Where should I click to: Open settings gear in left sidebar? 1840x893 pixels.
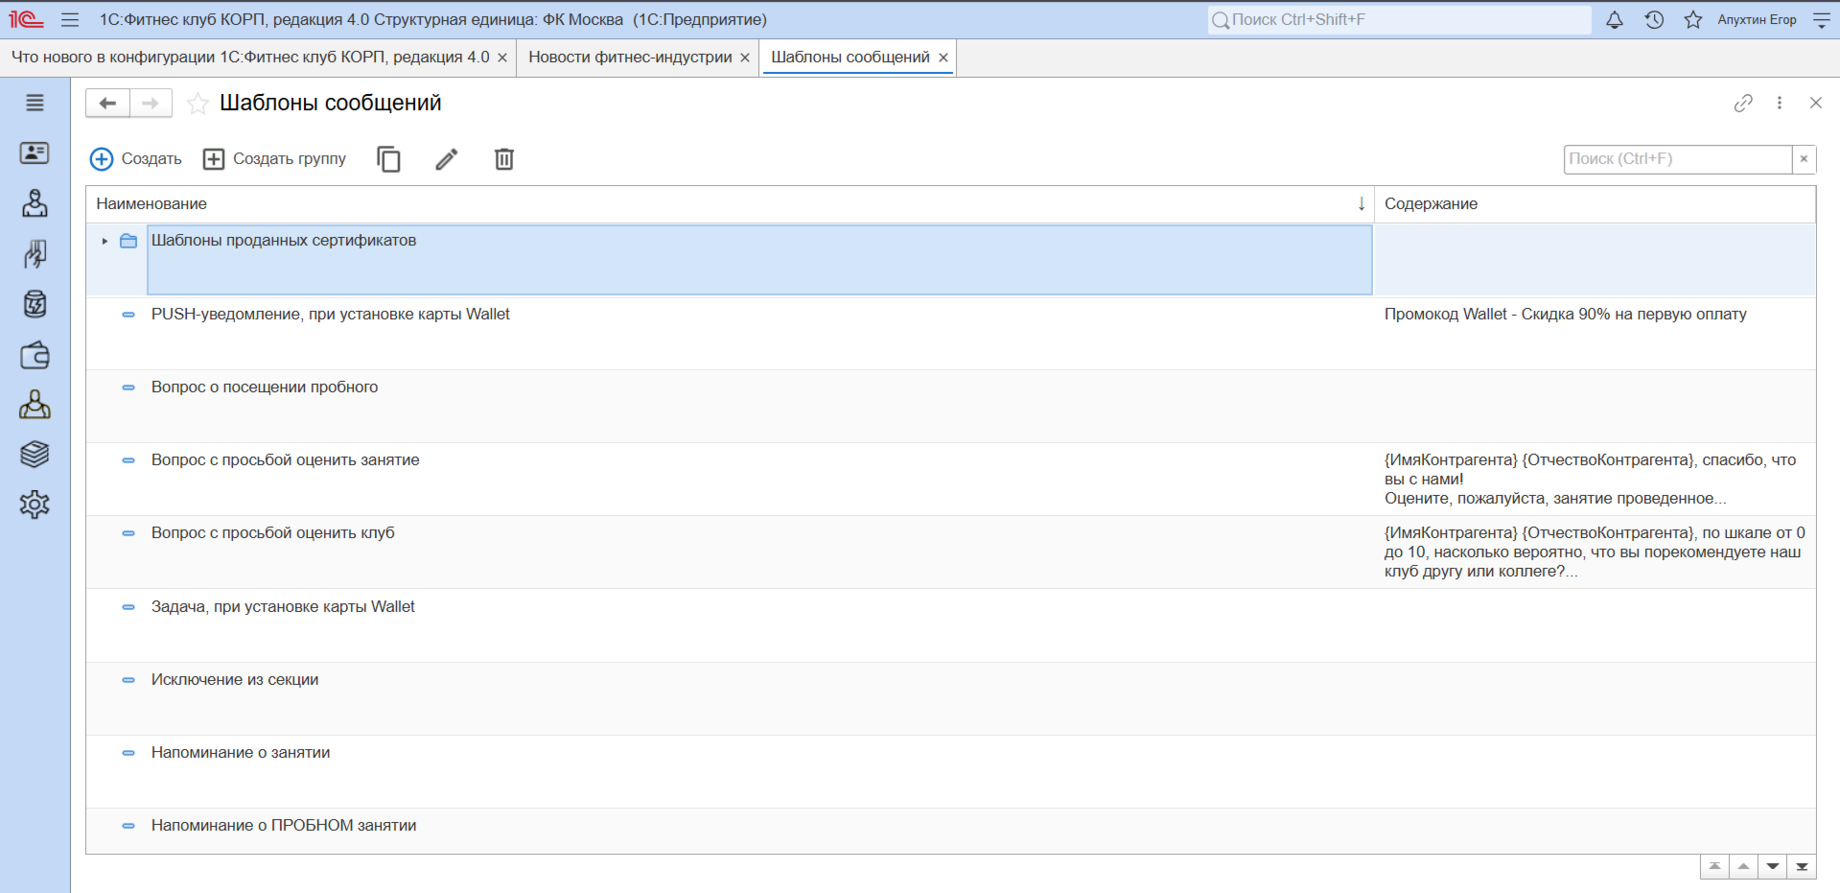(35, 504)
